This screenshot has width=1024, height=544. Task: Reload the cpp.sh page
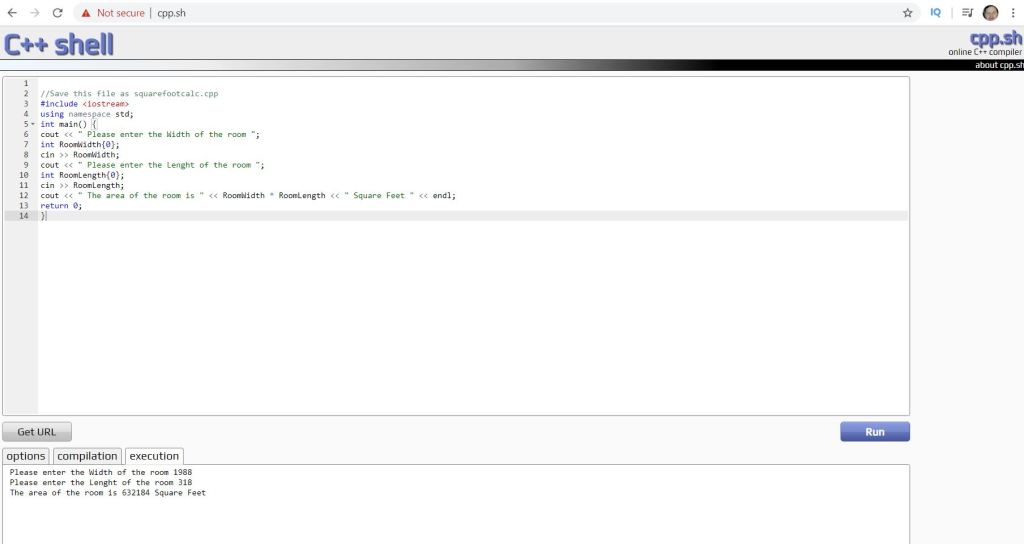tap(58, 13)
